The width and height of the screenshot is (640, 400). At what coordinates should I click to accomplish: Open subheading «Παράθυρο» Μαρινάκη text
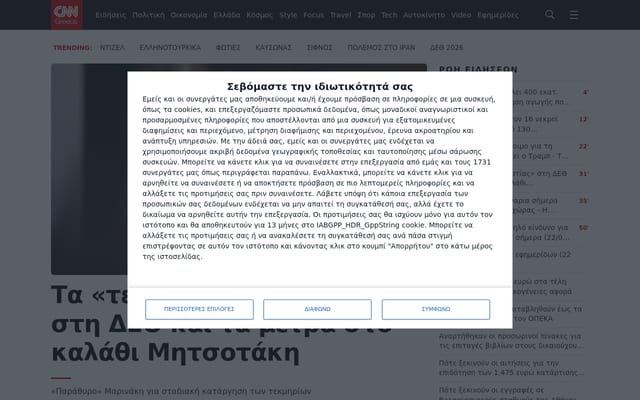coord(181,391)
